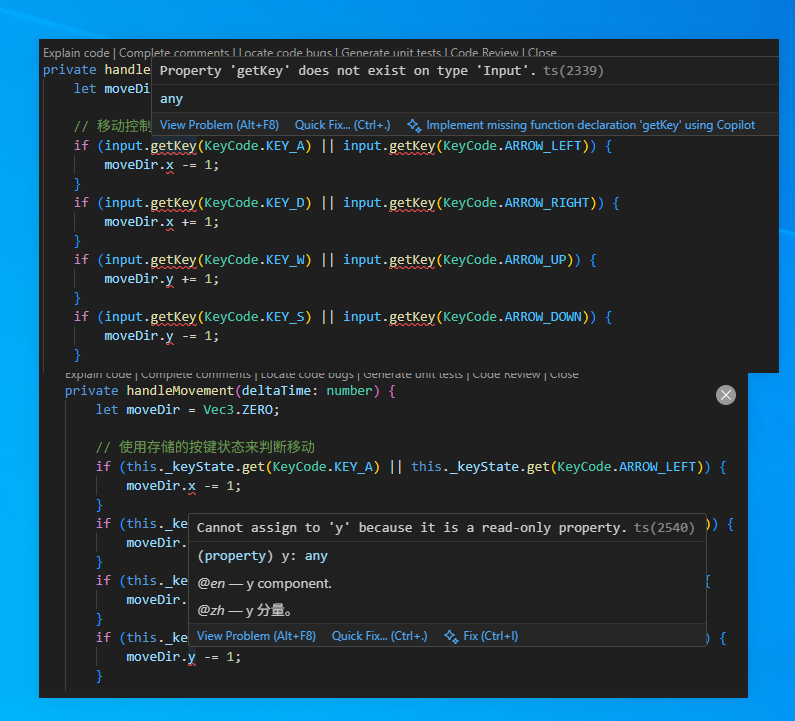Viewport: 795px width, 721px height.
Task: Click KeyCode.KEY_W in upper snippet
Action: (254, 260)
